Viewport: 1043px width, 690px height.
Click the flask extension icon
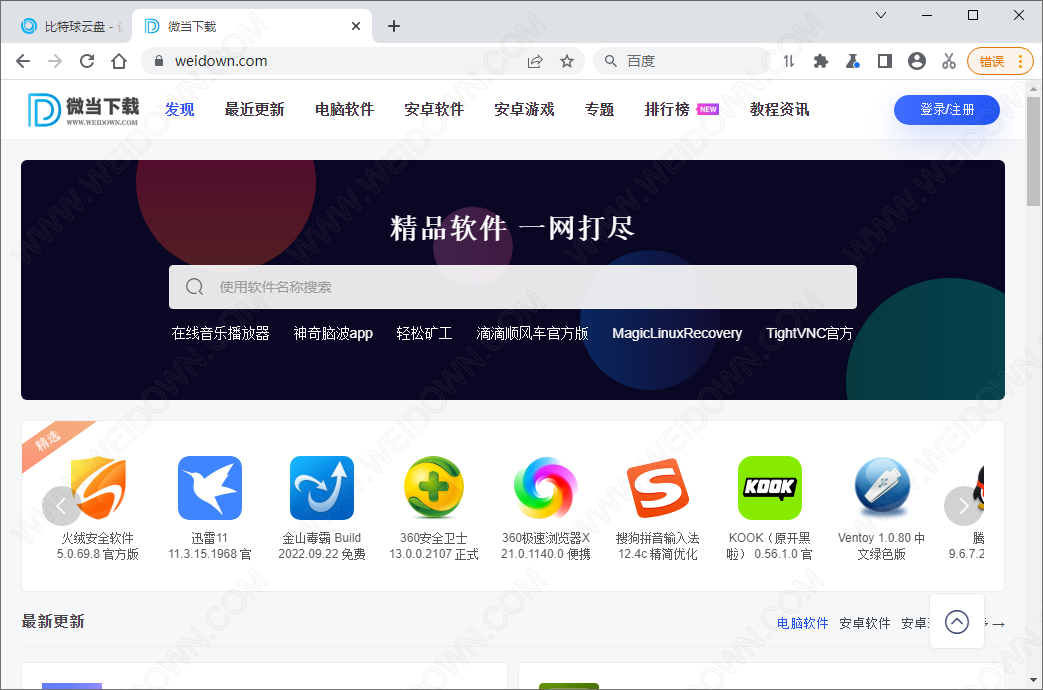[x=853, y=61]
